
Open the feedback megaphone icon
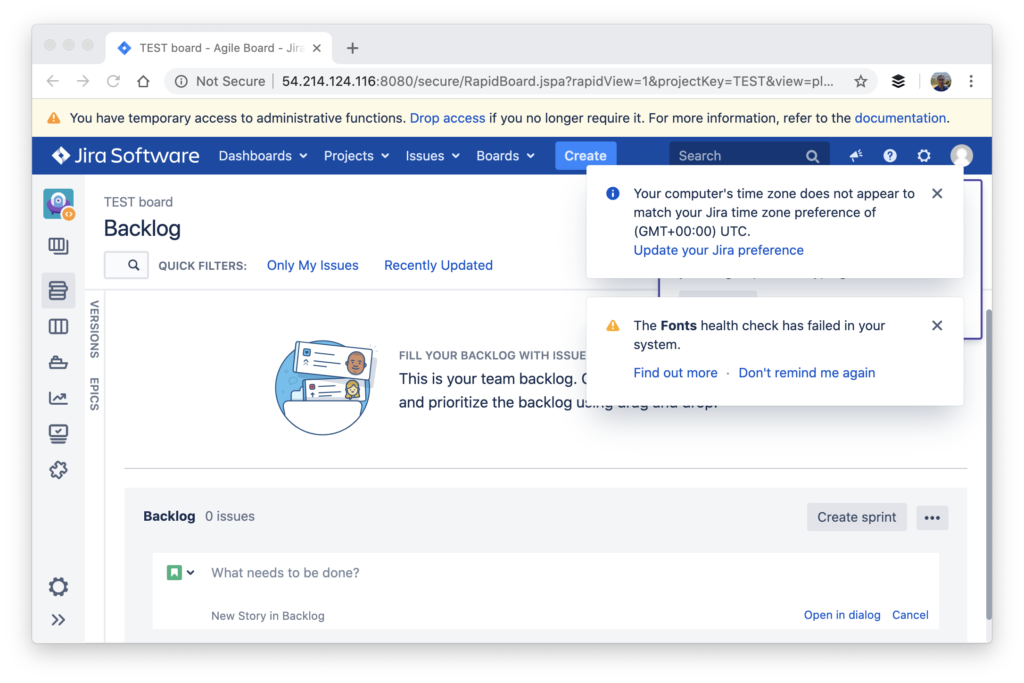(x=856, y=155)
